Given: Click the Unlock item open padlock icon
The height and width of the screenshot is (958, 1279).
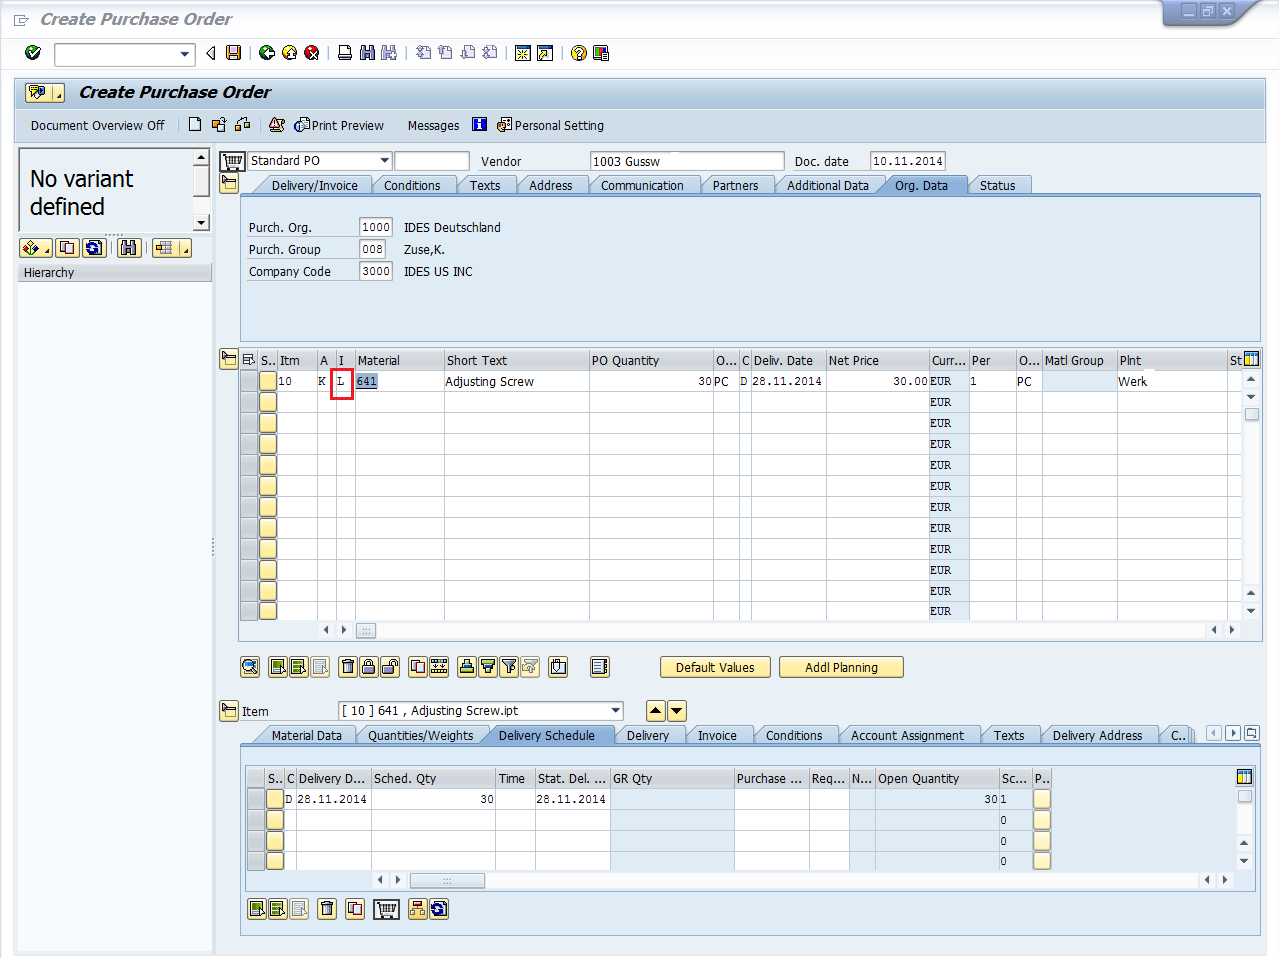Looking at the screenshot, I should point(389,667).
